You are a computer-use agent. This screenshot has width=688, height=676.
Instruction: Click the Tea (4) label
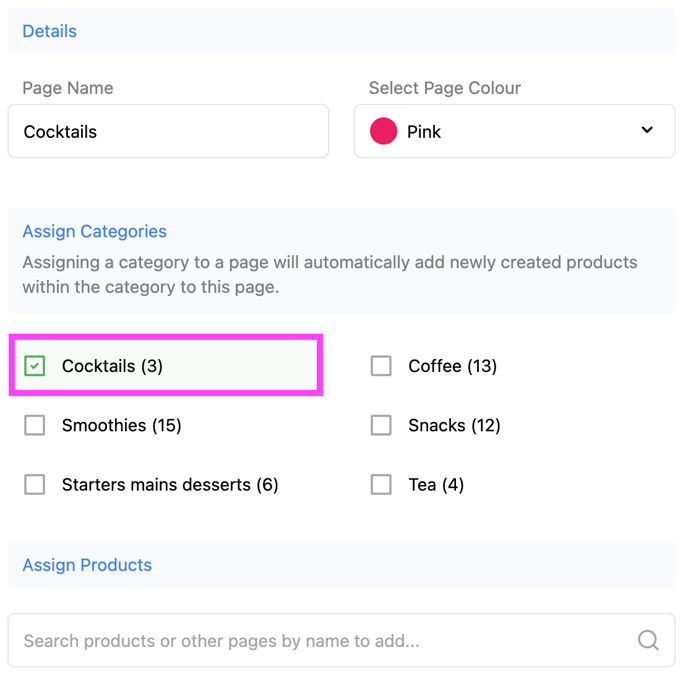[436, 485]
